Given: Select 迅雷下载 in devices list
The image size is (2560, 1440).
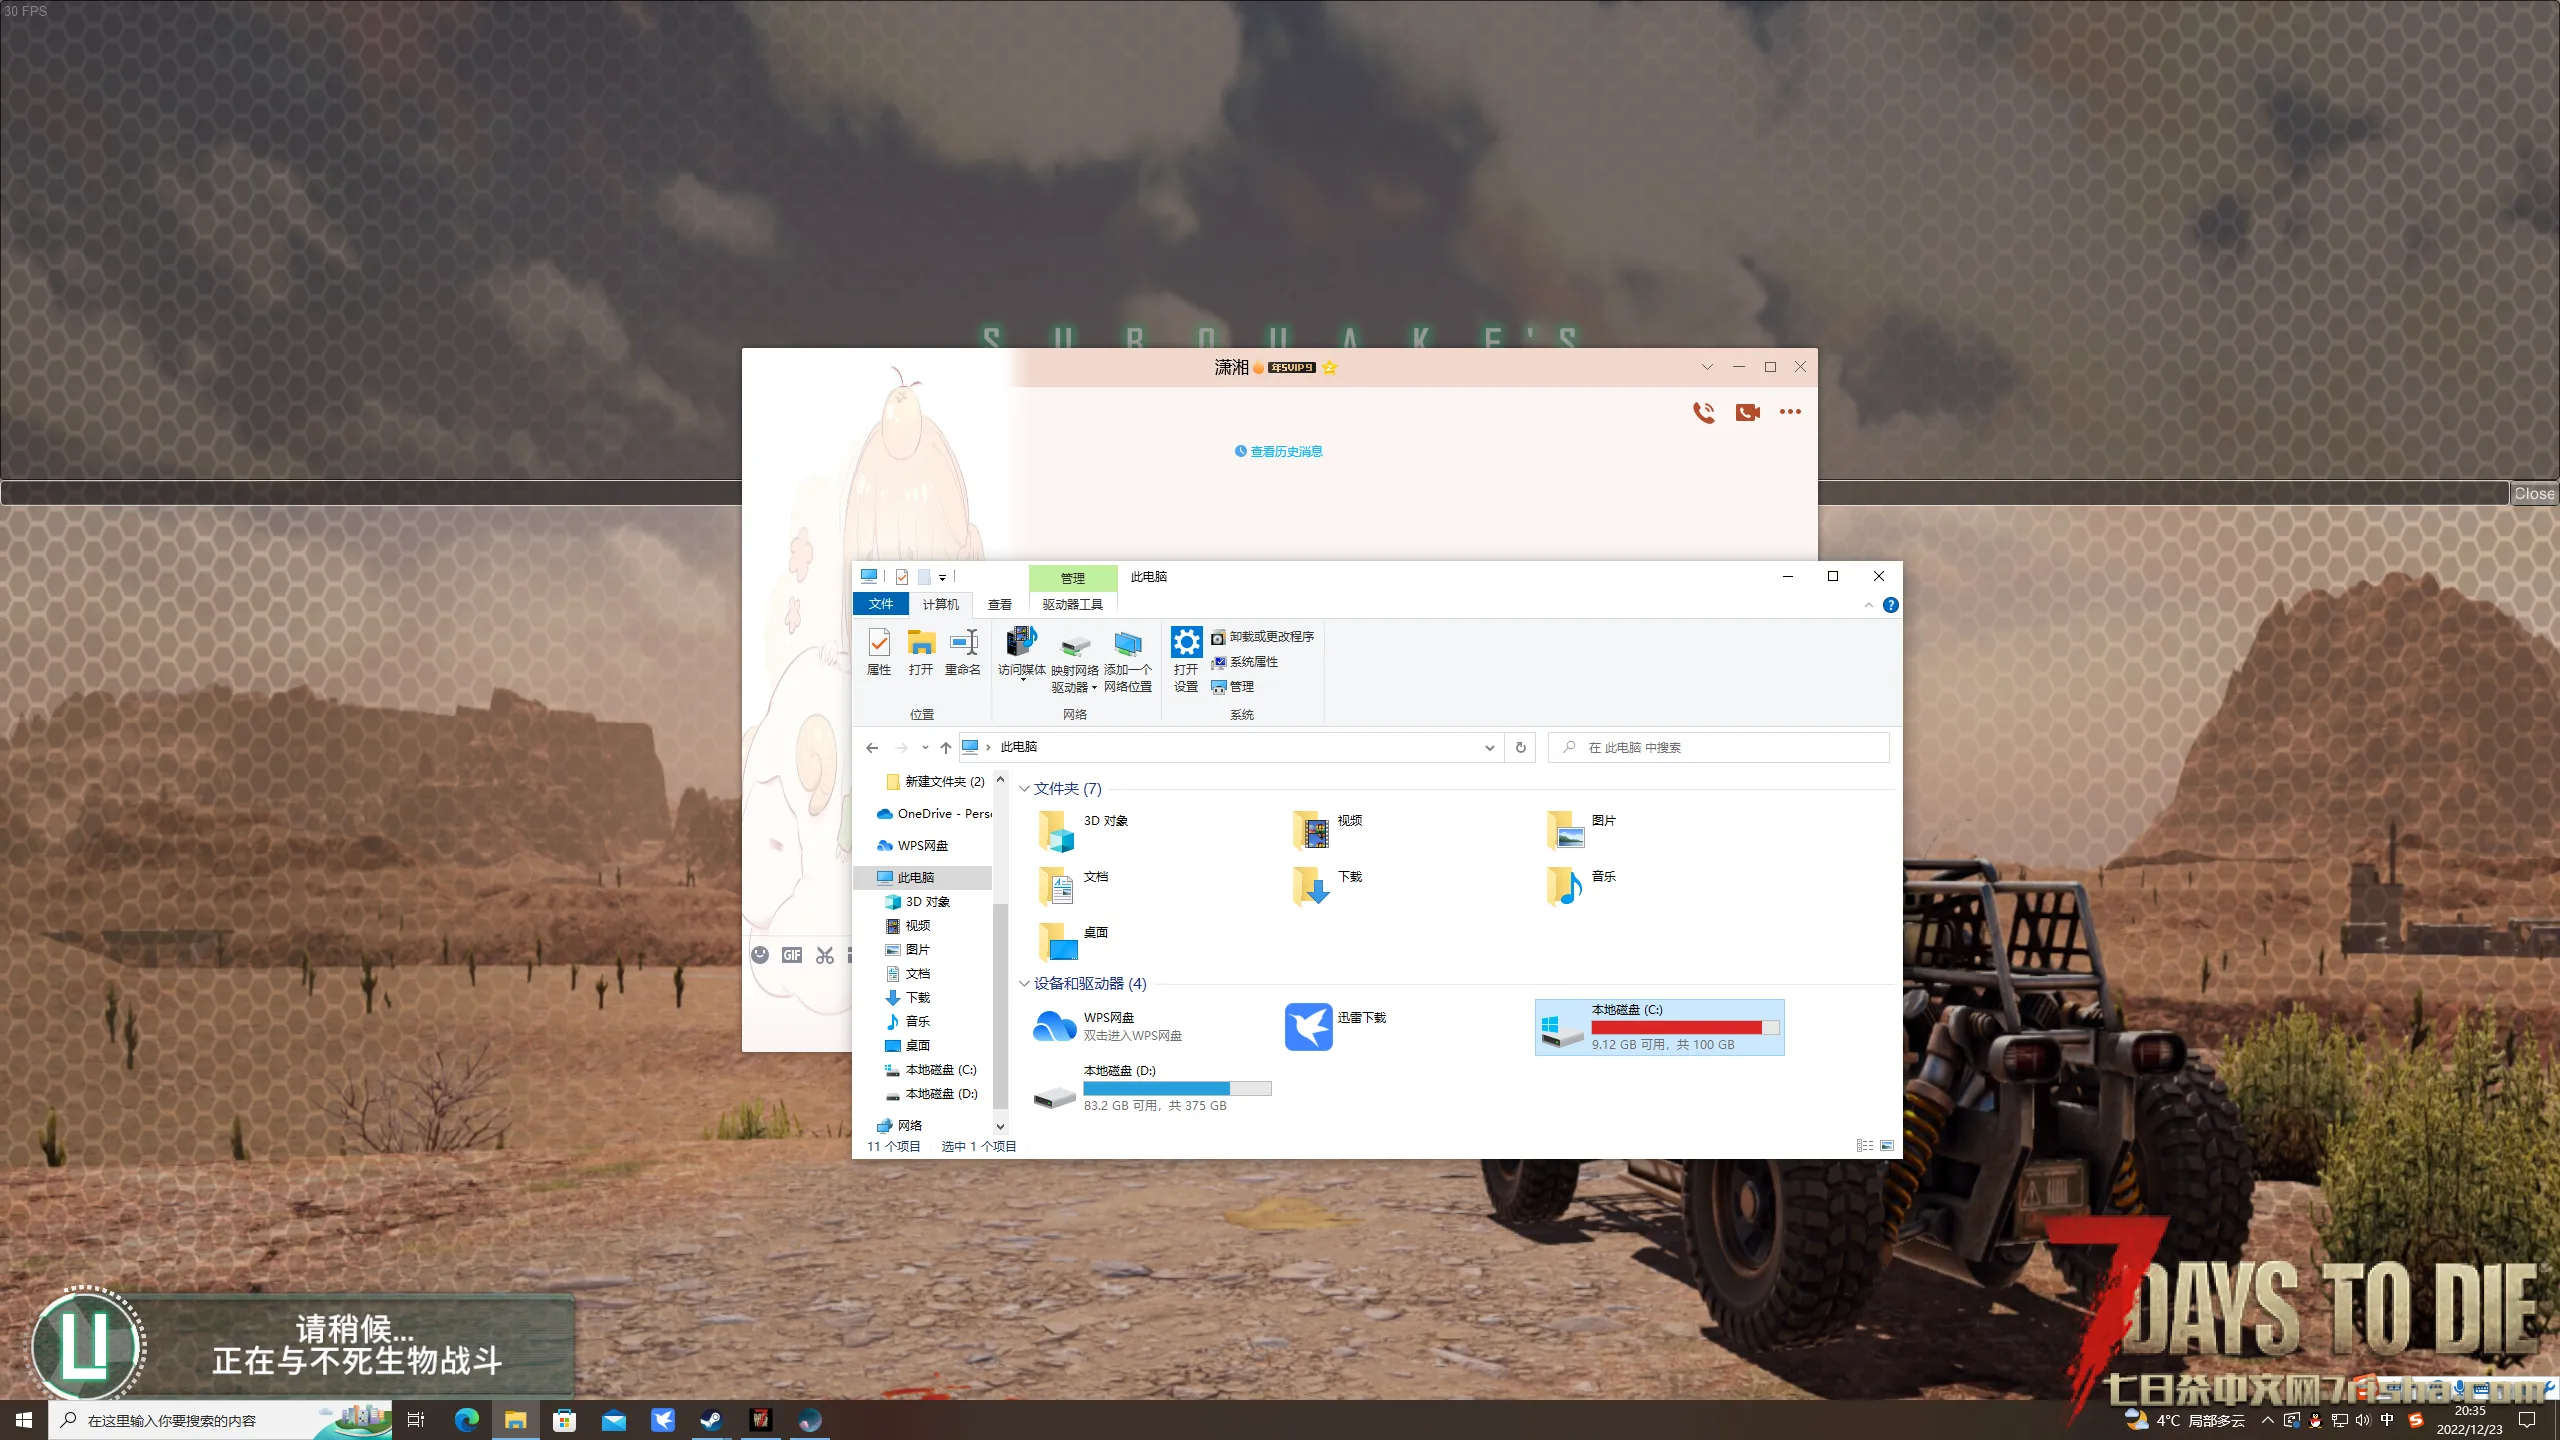Looking at the screenshot, I should pyautogui.click(x=1337, y=1027).
